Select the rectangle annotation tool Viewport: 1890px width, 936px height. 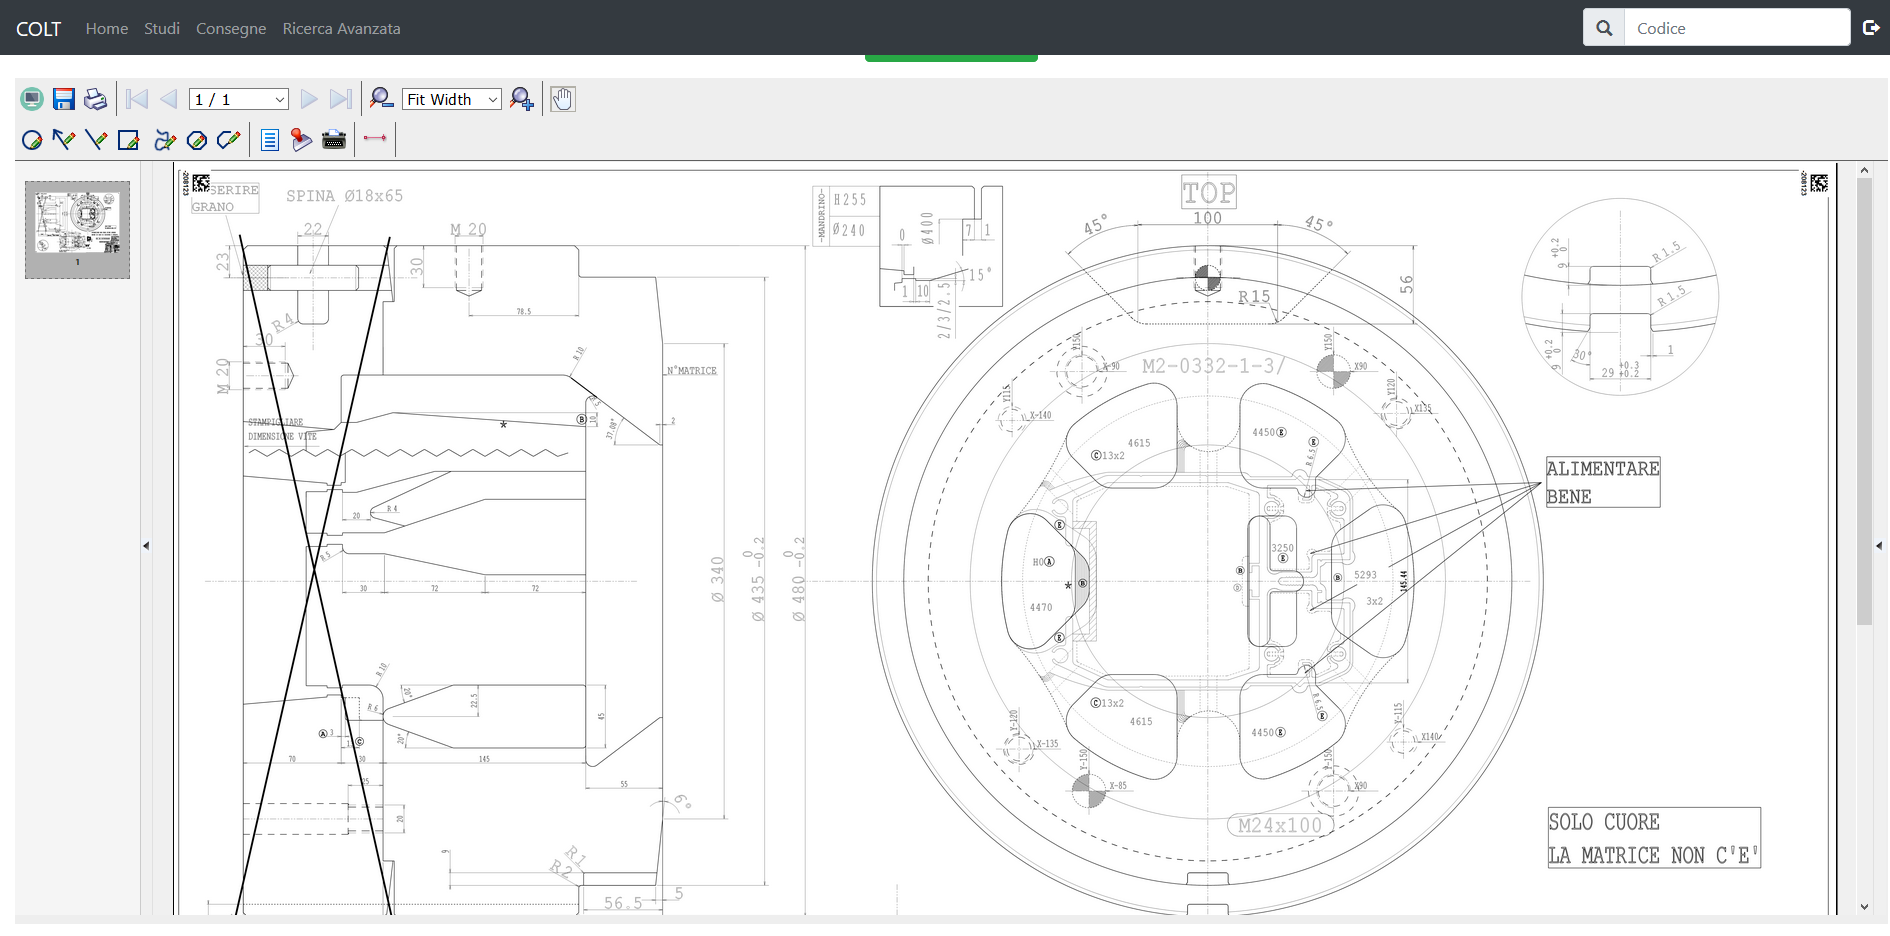[x=129, y=140]
